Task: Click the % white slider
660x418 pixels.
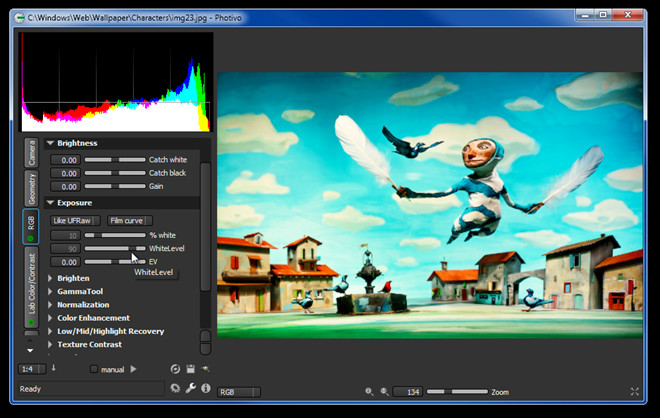Action: pos(115,235)
